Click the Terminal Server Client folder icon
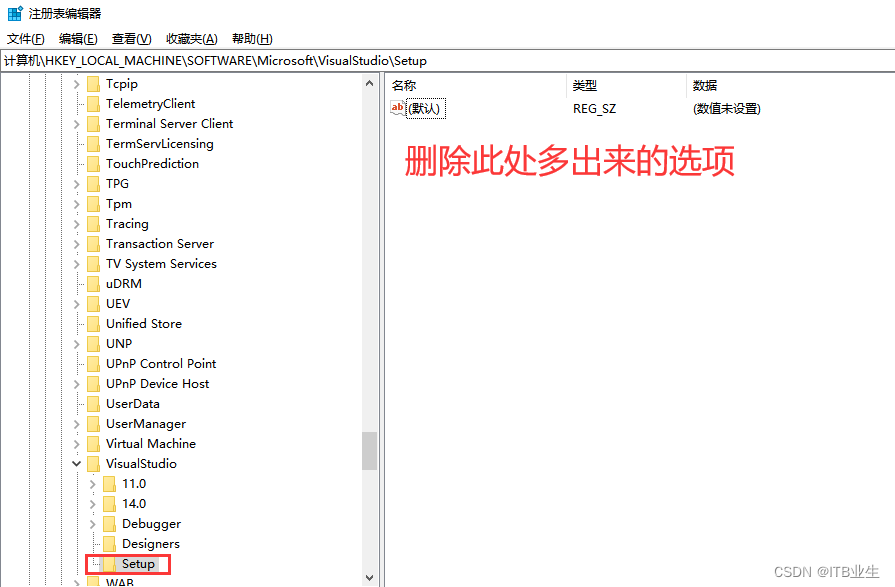The width and height of the screenshot is (895, 587). point(93,124)
